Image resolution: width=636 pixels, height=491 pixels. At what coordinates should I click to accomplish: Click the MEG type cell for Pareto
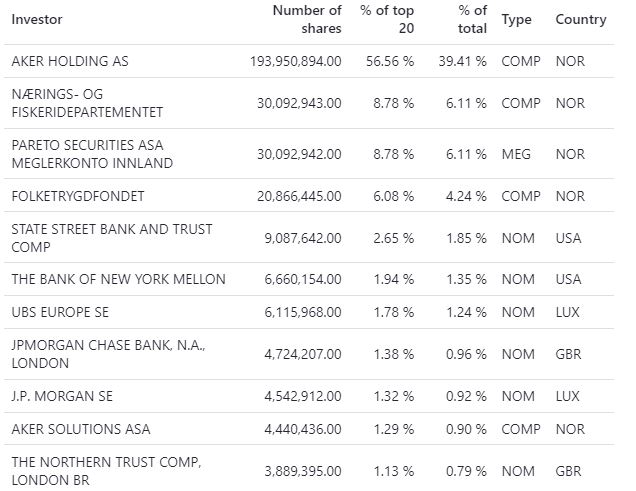(x=516, y=154)
